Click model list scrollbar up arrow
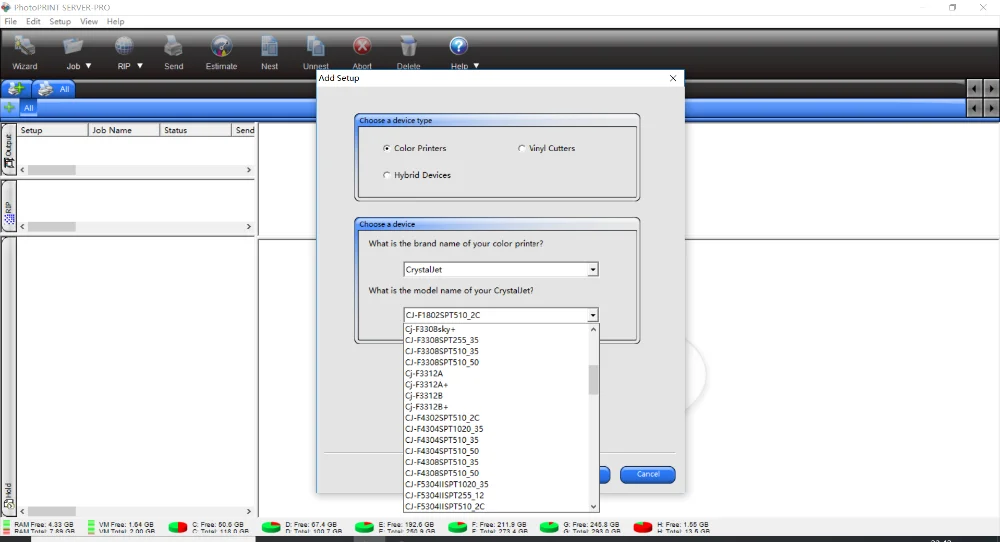This screenshot has width=1000, height=542. [x=594, y=330]
